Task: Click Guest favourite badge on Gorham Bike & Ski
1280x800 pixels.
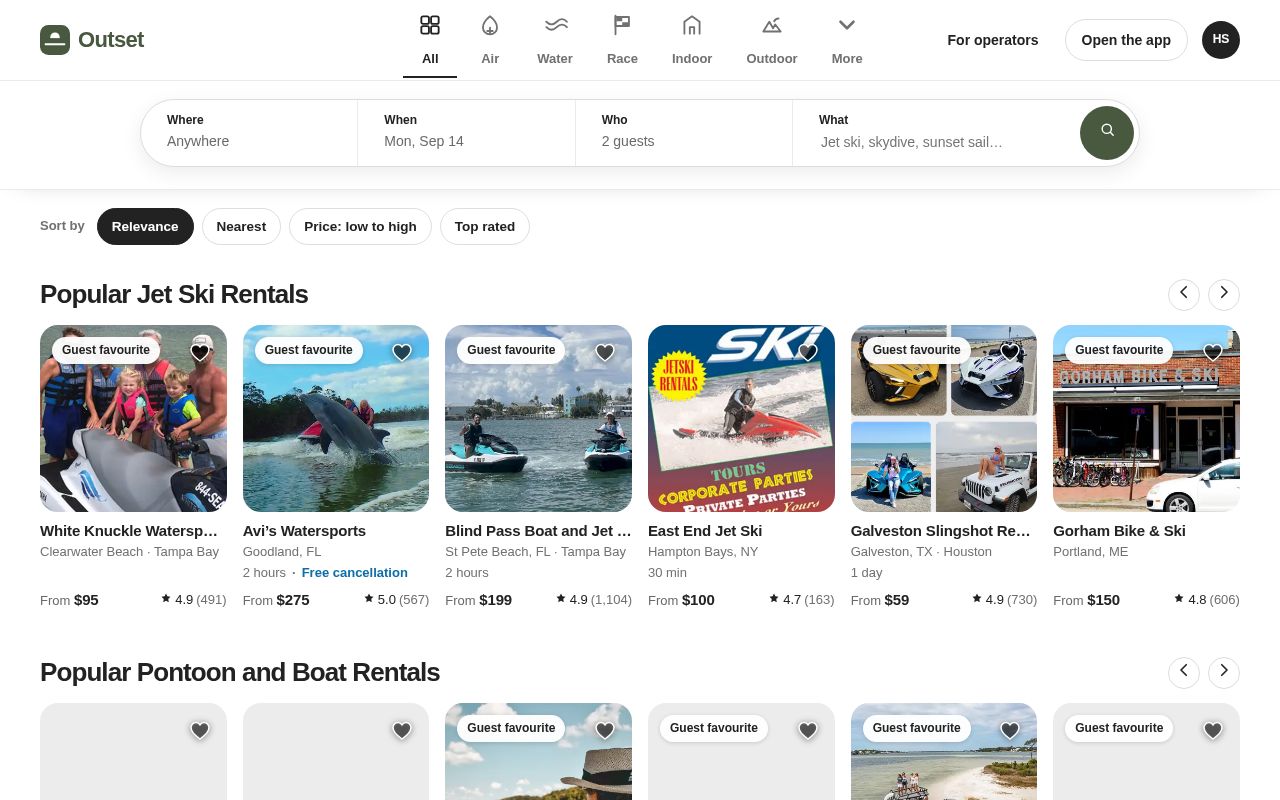Action: pos(1119,350)
